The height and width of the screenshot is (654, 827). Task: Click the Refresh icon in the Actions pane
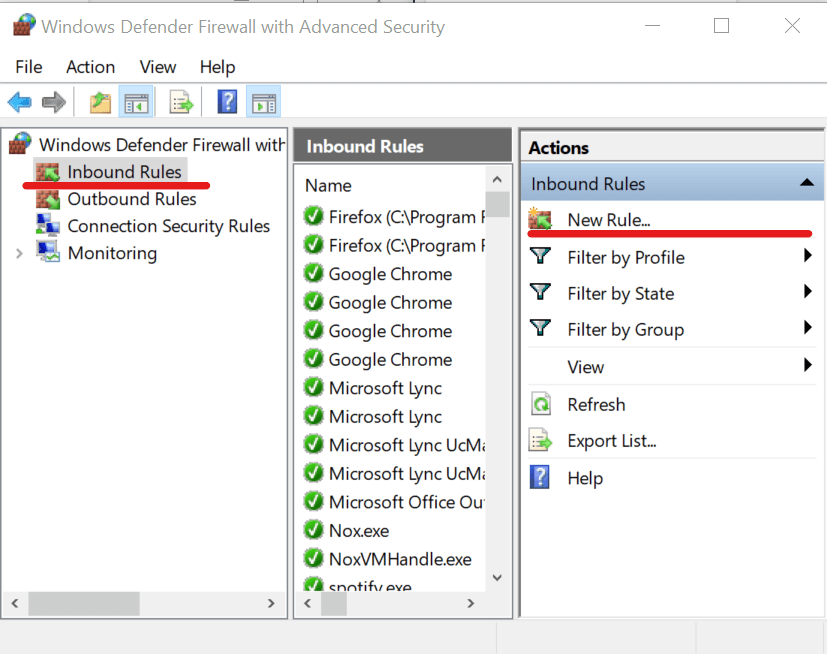pyautogui.click(x=541, y=404)
